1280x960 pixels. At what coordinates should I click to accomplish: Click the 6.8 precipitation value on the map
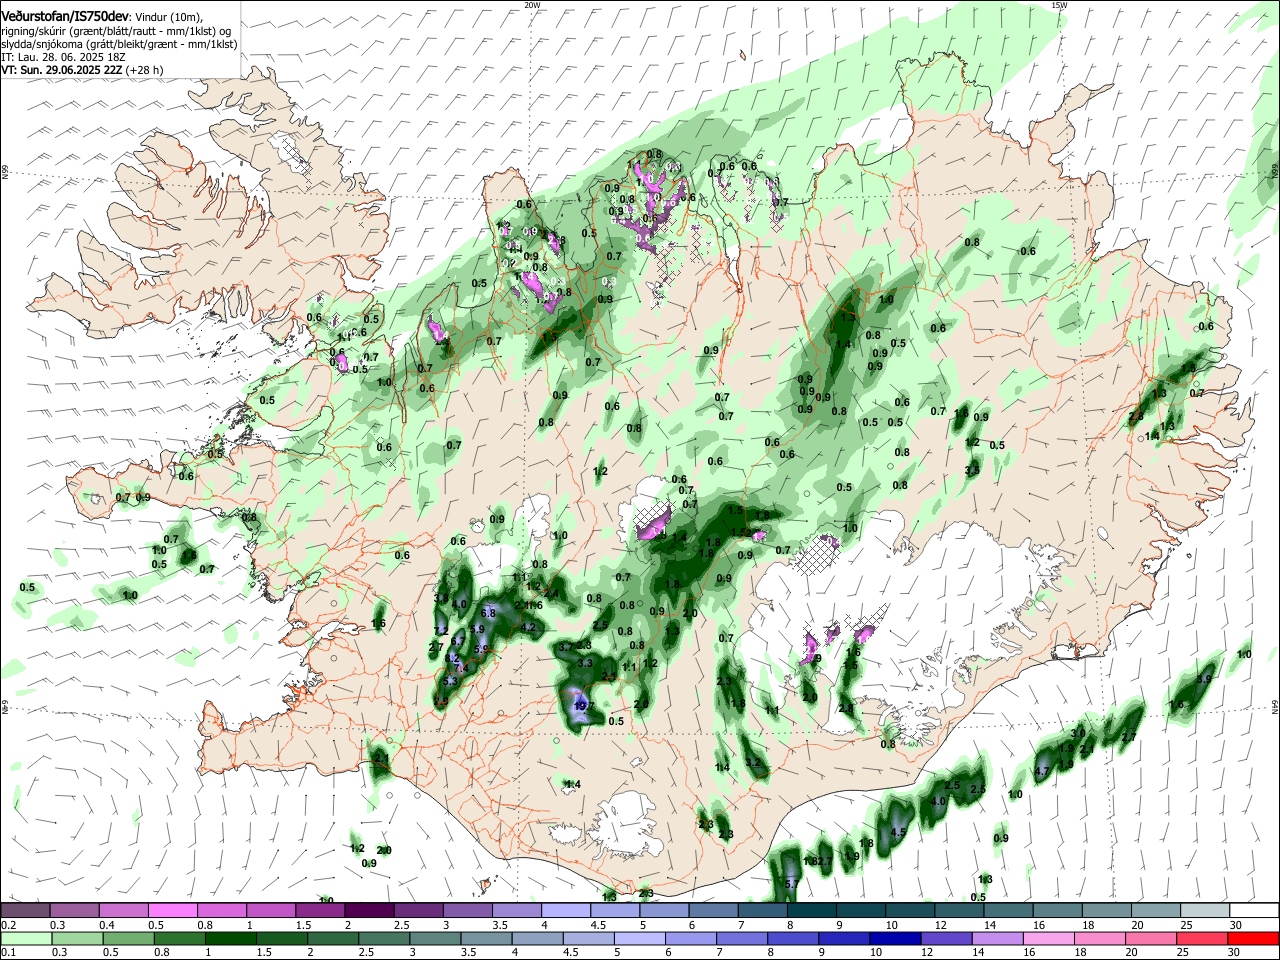pyautogui.click(x=489, y=612)
